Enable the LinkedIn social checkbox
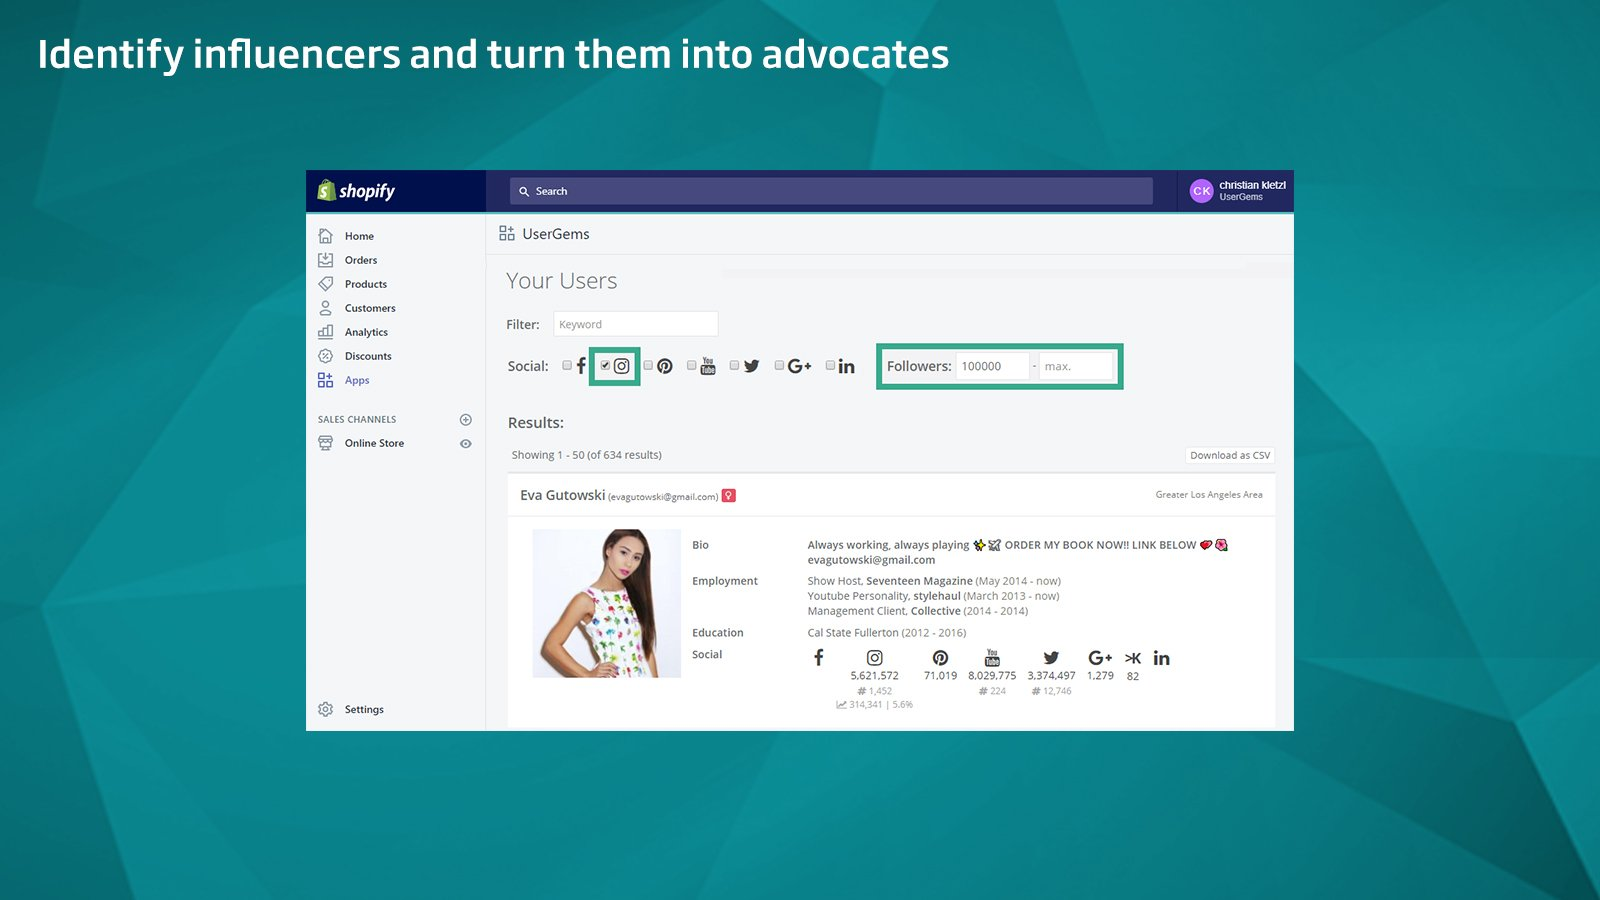The width and height of the screenshot is (1600, 900). click(x=830, y=366)
